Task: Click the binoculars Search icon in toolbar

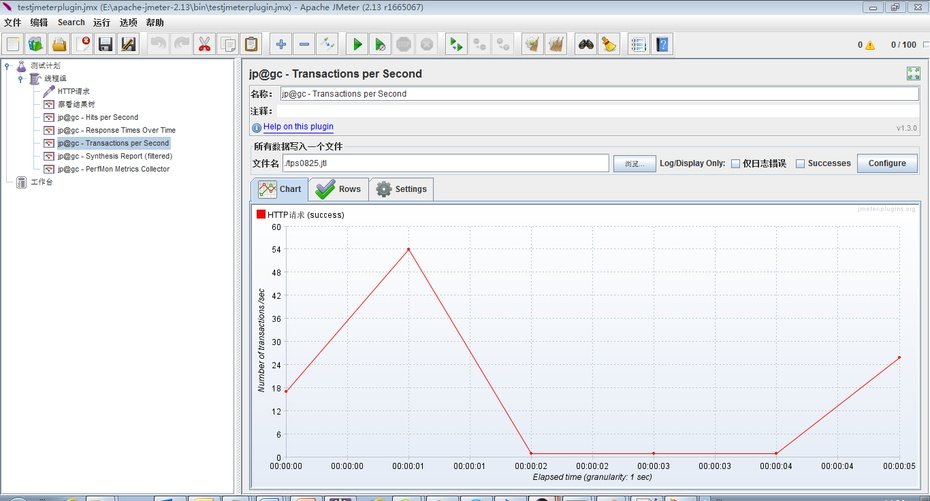Action: pos(585,44)
